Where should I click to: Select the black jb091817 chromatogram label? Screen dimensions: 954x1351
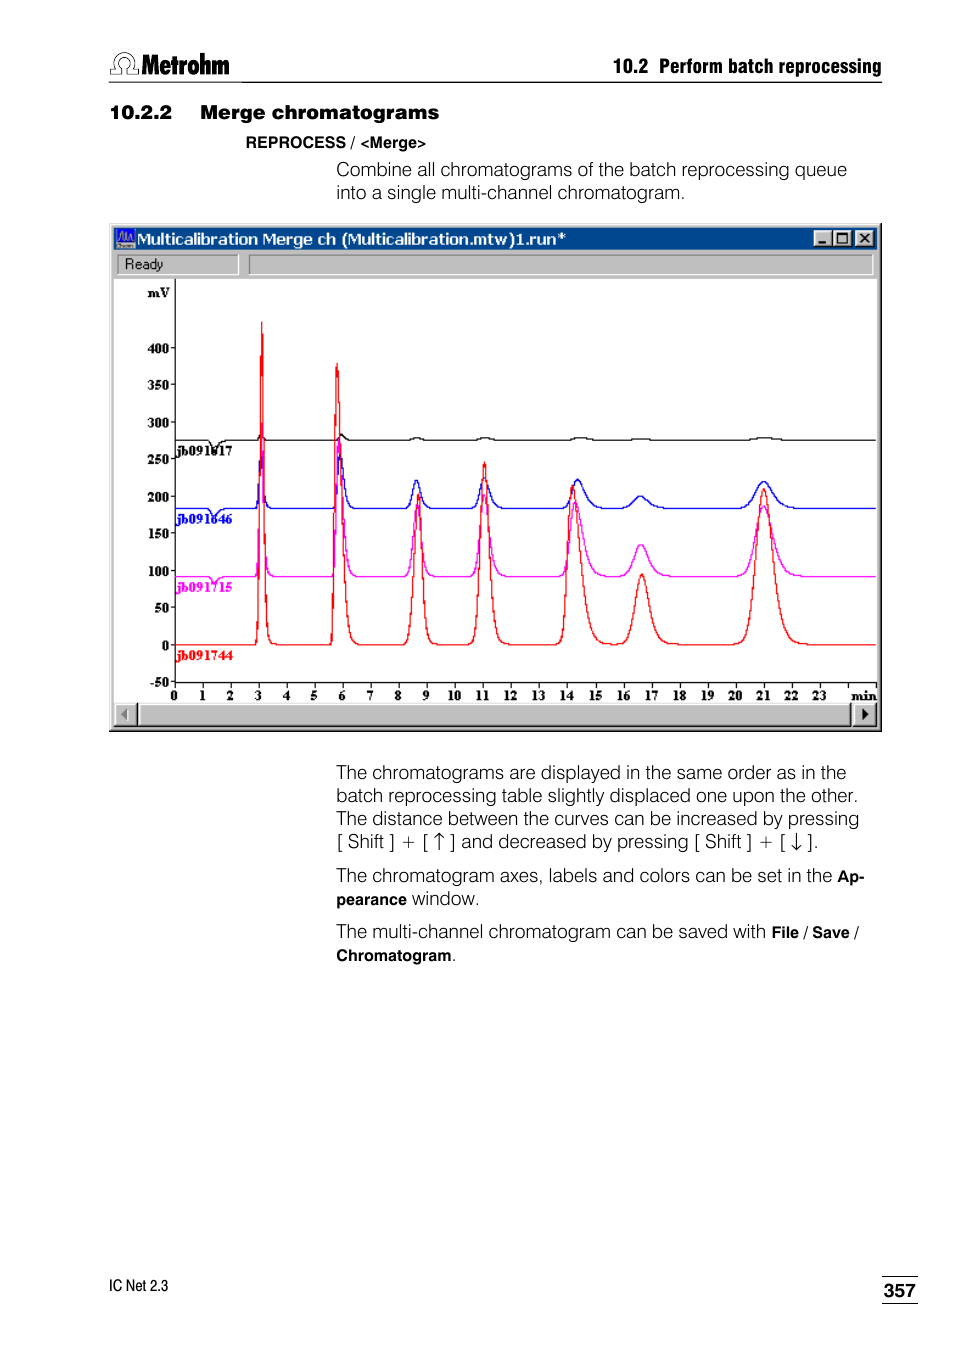coord(204,451)
